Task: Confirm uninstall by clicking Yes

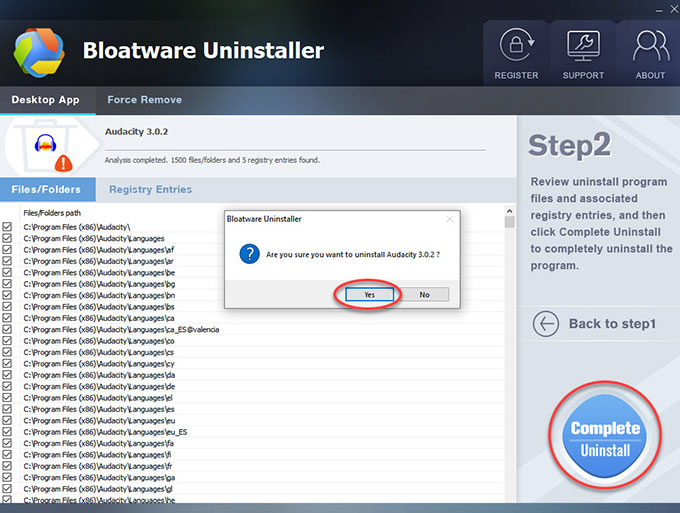Action: 369,294
